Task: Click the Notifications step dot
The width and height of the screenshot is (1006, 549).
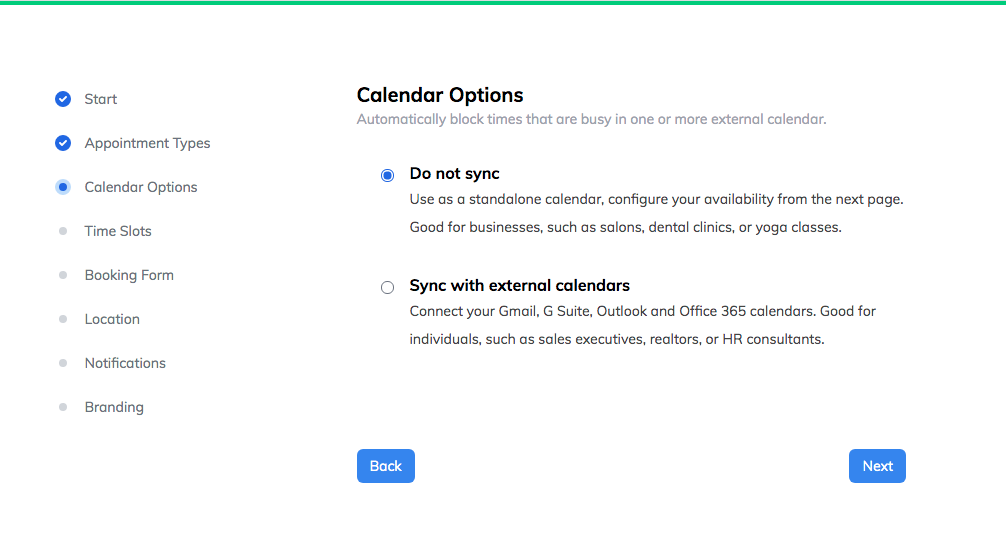Action: click(x=63, y=363)
